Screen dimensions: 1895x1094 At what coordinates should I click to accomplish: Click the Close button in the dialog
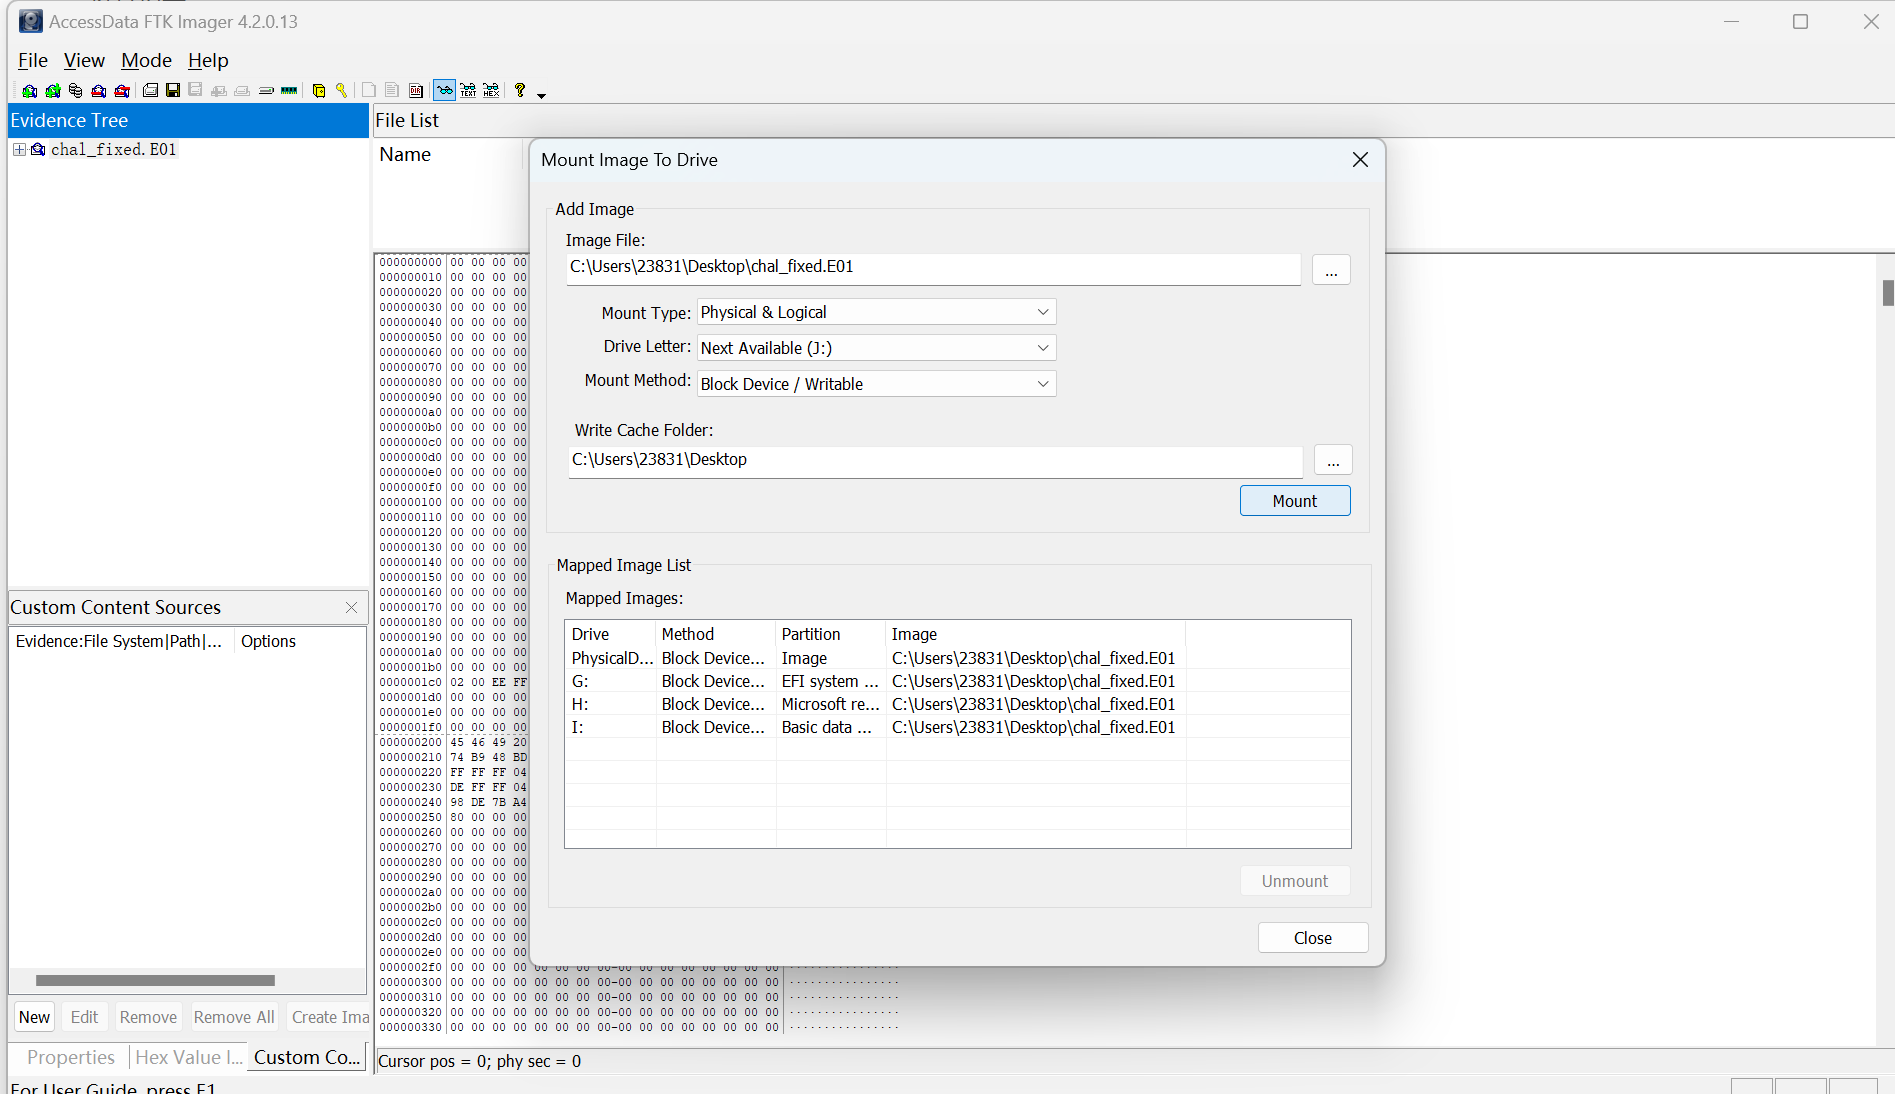coord(1313,938)
